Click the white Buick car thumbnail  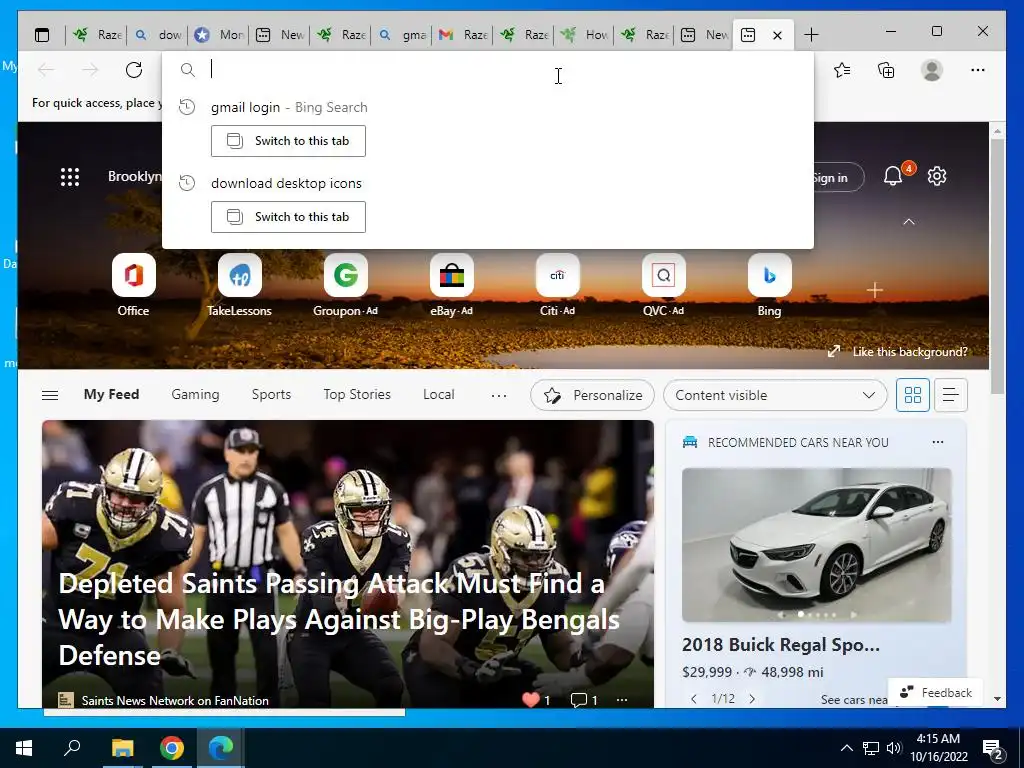coord(816,545)
